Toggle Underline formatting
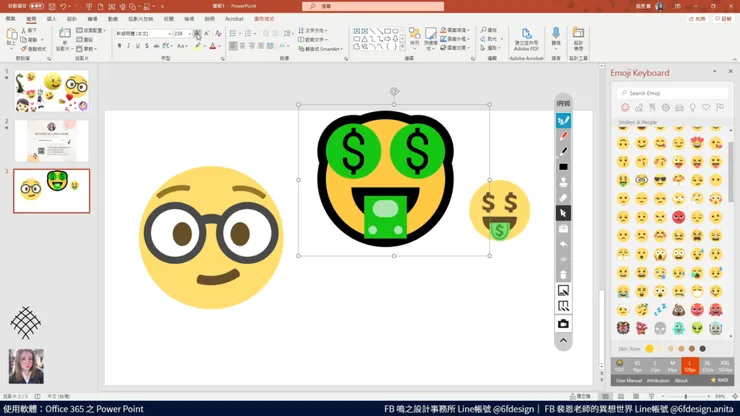 coord(137,46)
